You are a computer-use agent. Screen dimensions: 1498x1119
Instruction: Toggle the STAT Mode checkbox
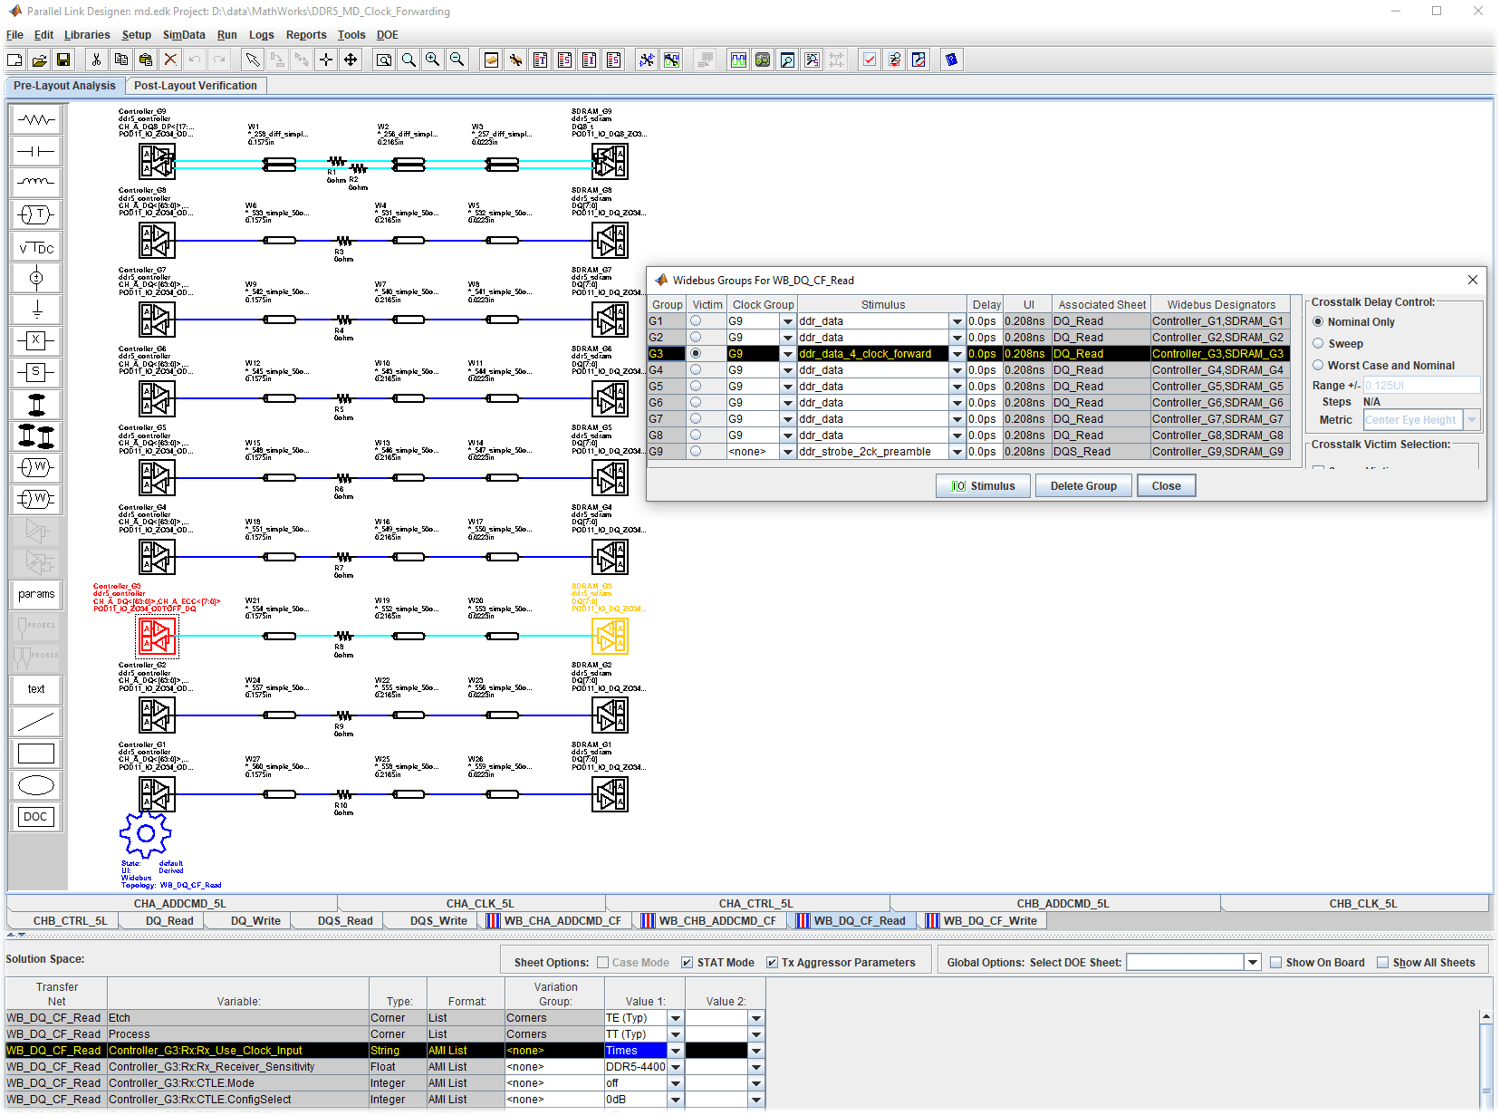point(687,962)
